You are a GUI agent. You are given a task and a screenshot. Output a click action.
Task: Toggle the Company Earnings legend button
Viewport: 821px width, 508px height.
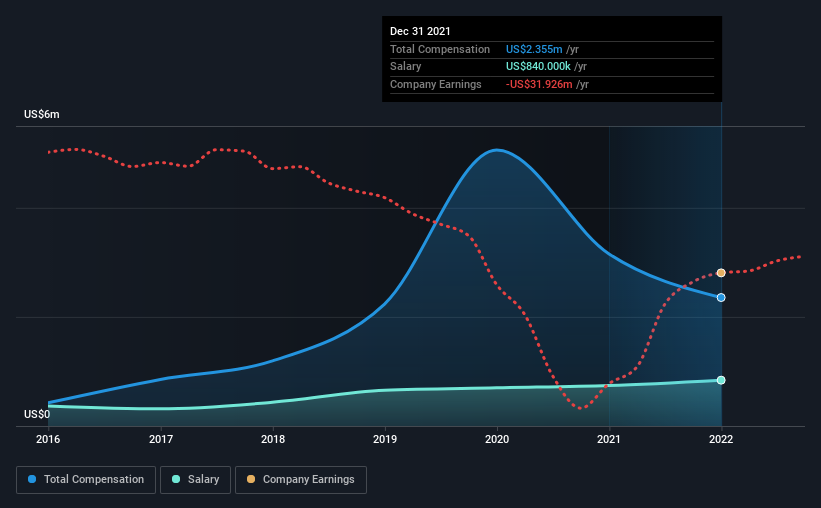pyautogui.click(x=301, y=480)
